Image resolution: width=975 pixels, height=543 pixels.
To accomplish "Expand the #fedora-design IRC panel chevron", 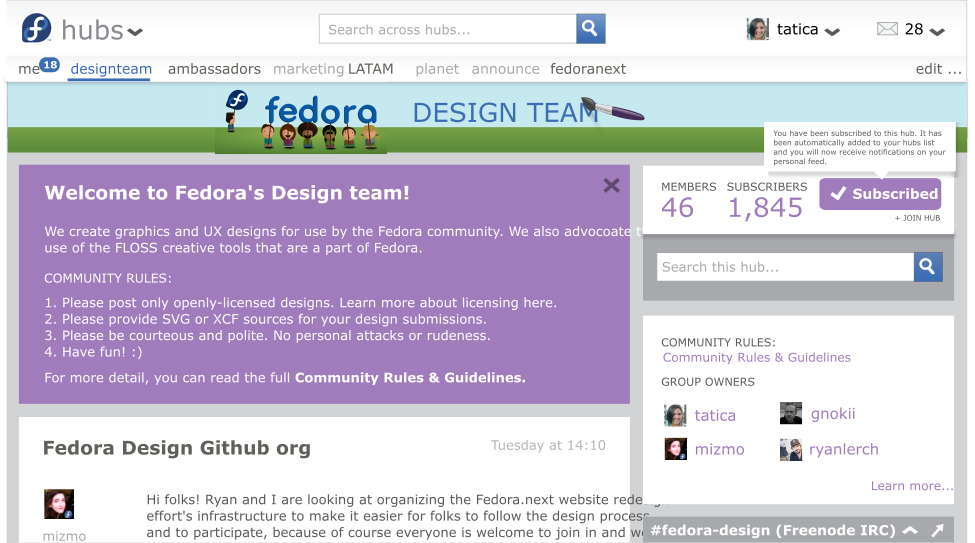I will pos(910,531).
